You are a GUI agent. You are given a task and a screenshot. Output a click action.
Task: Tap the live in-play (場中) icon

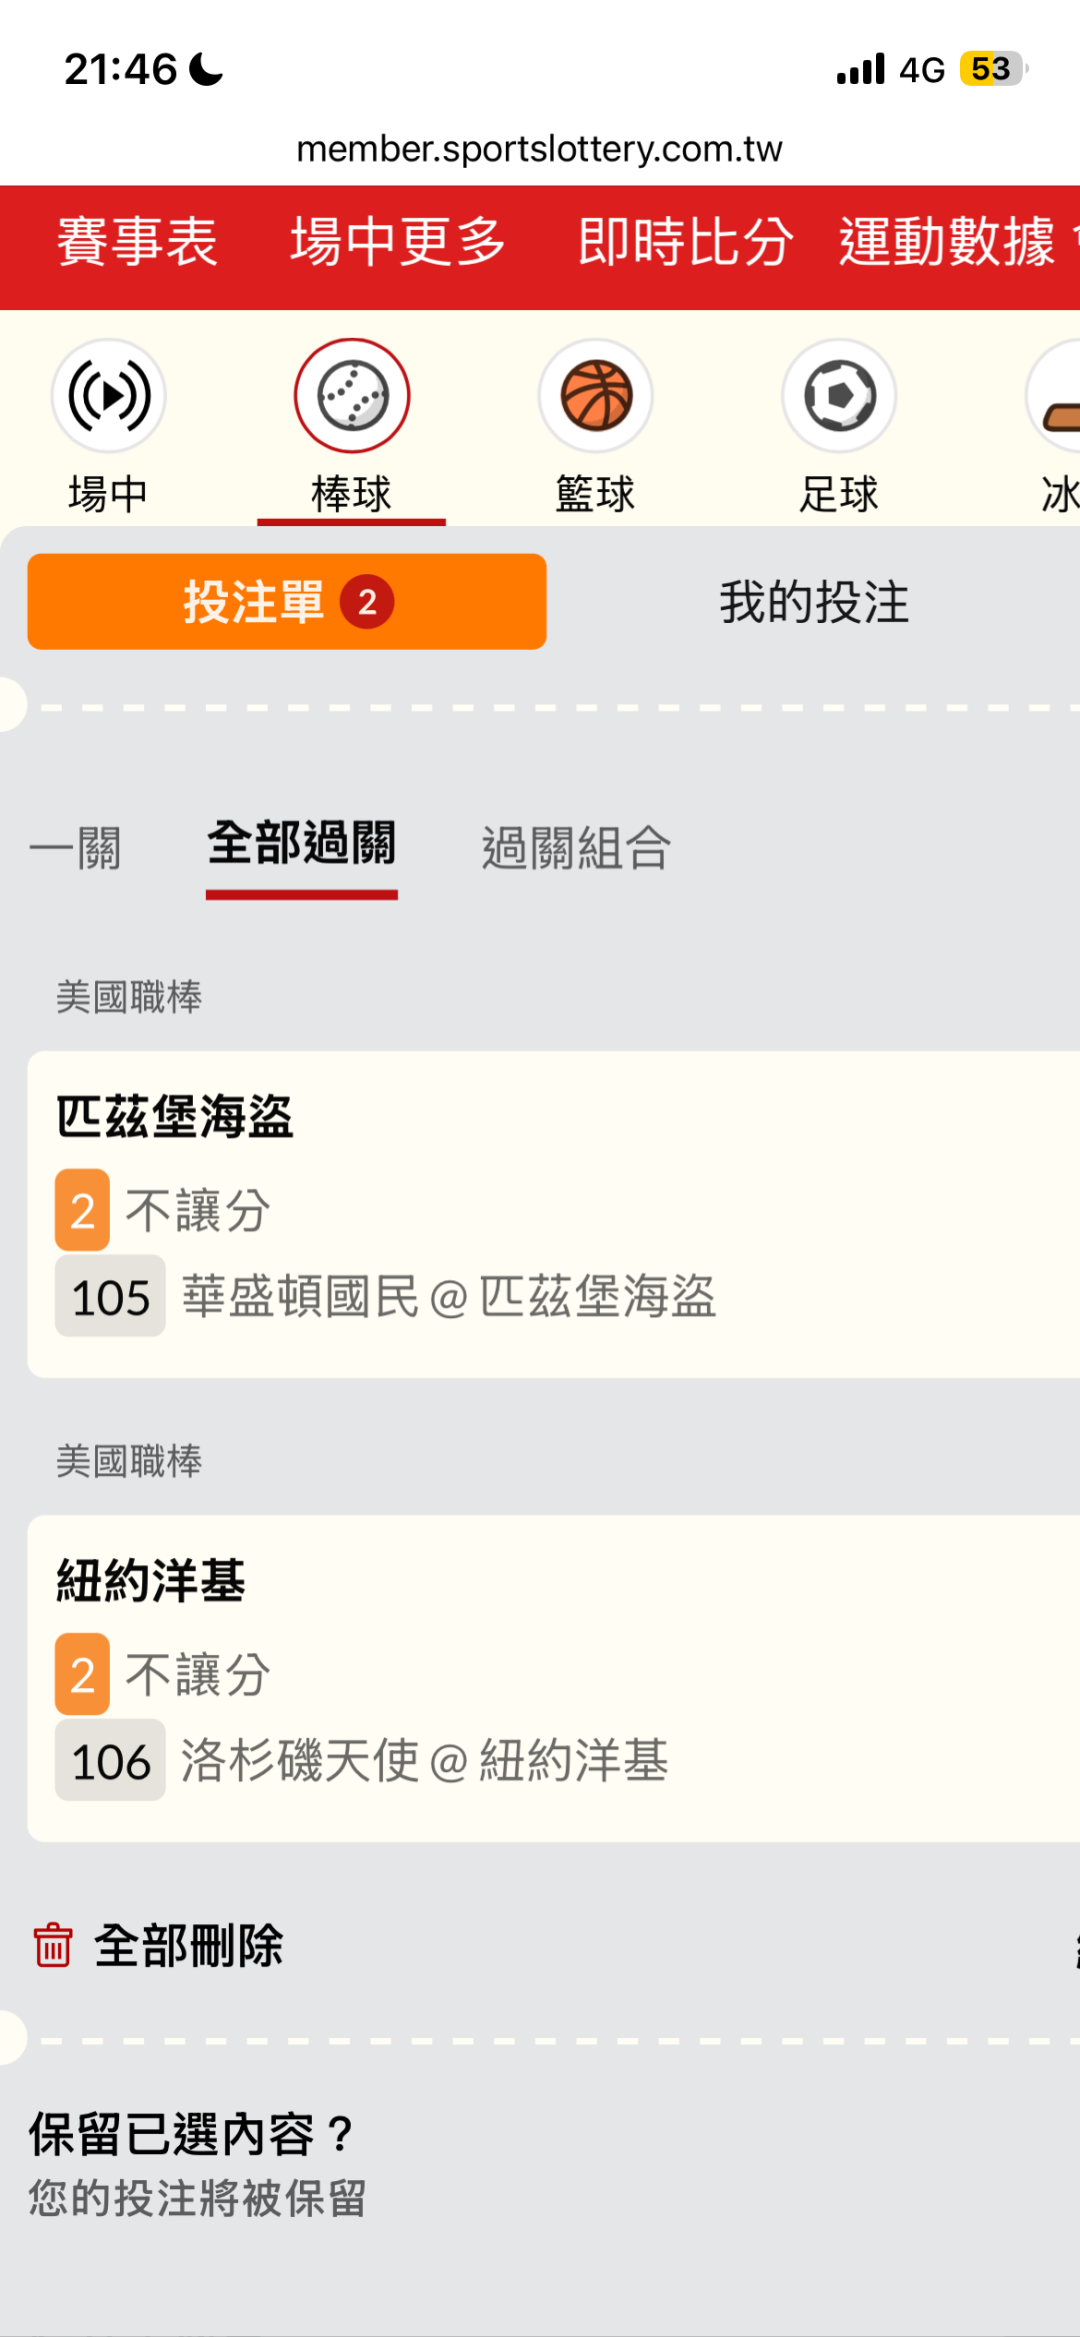tap(108, 396)
